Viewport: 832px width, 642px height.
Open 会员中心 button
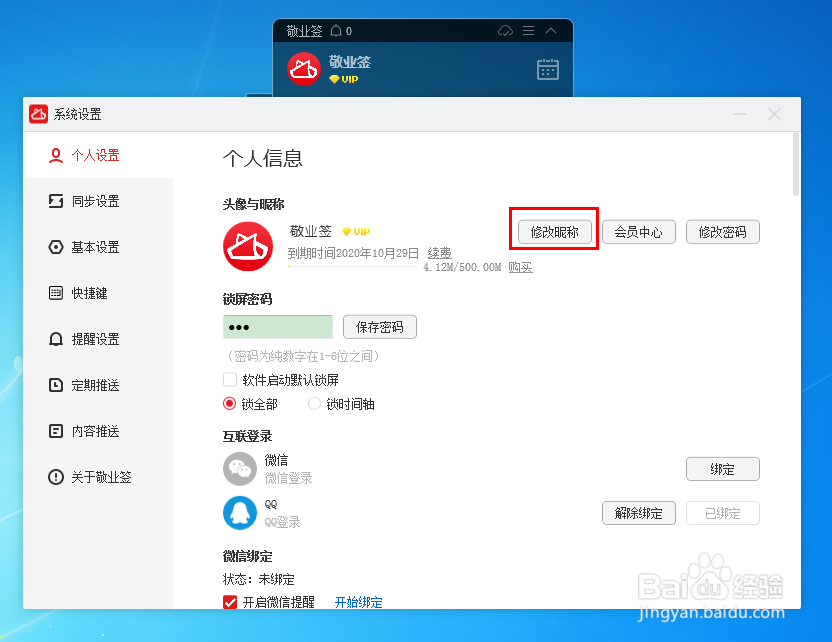tap(638, 232)
